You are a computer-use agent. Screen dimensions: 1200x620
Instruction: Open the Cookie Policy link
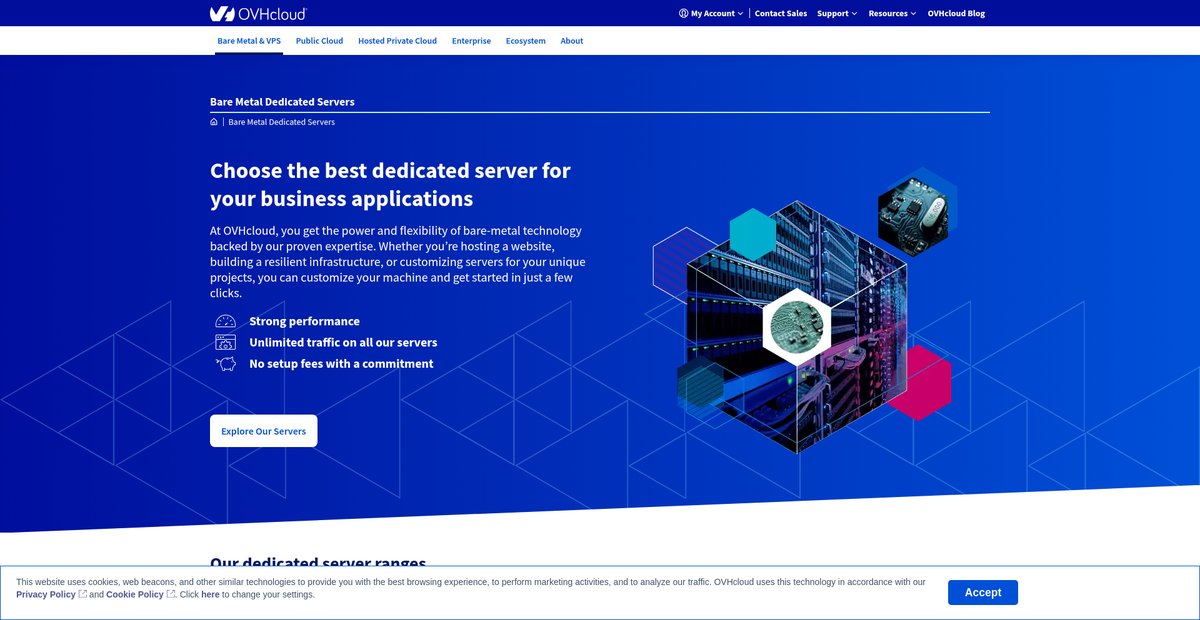point(135,594)
